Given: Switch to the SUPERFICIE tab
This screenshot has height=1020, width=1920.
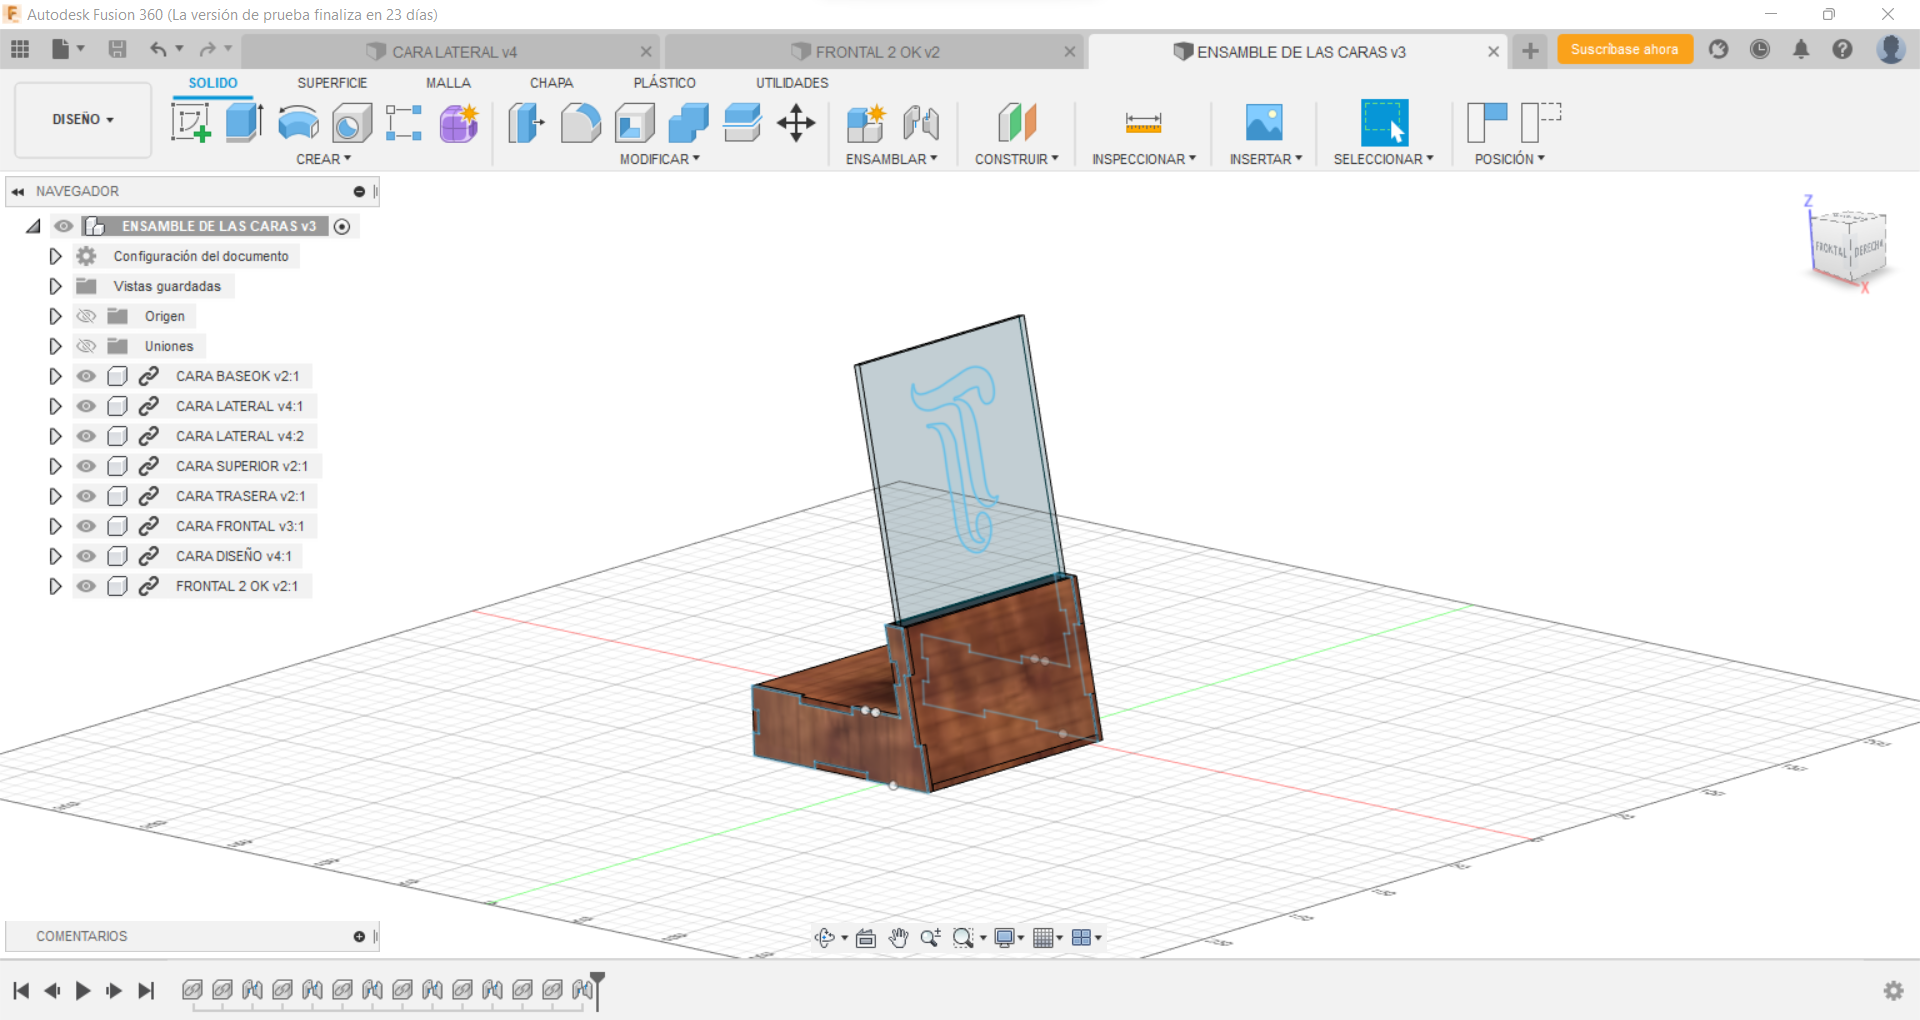Looking at the screenshot, I should (x=332, y=83).
